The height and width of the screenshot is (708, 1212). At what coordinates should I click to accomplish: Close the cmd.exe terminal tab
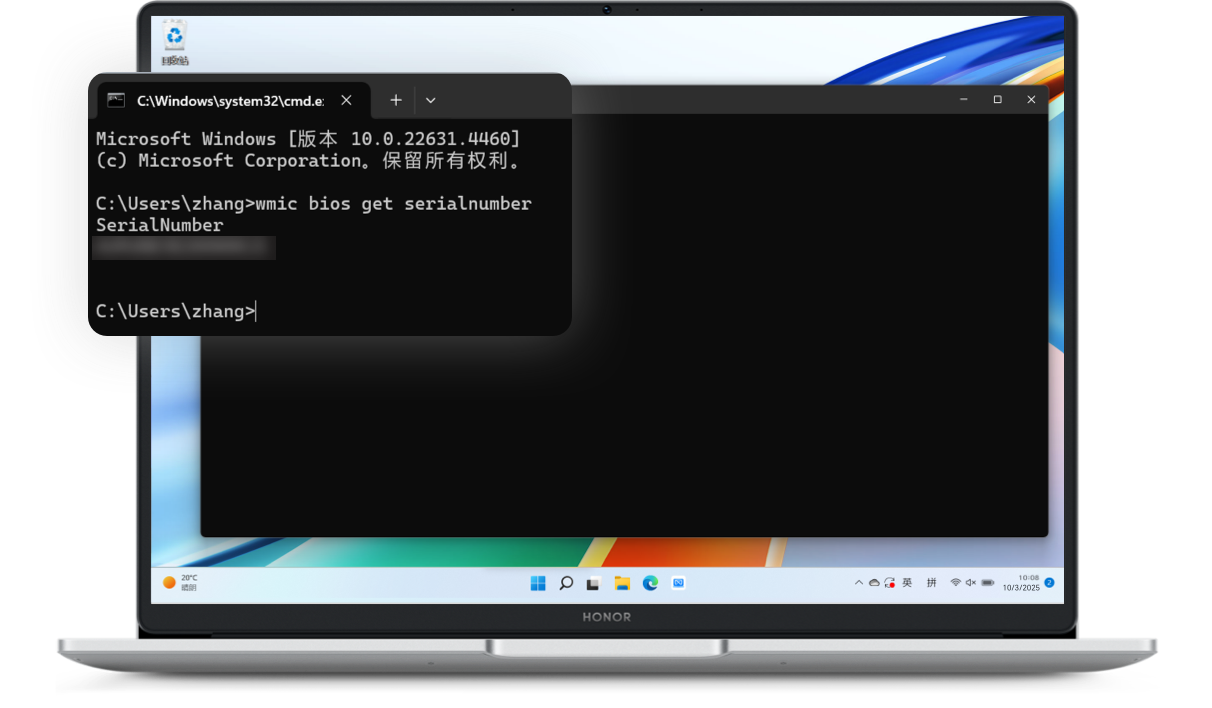pos(346,100)
